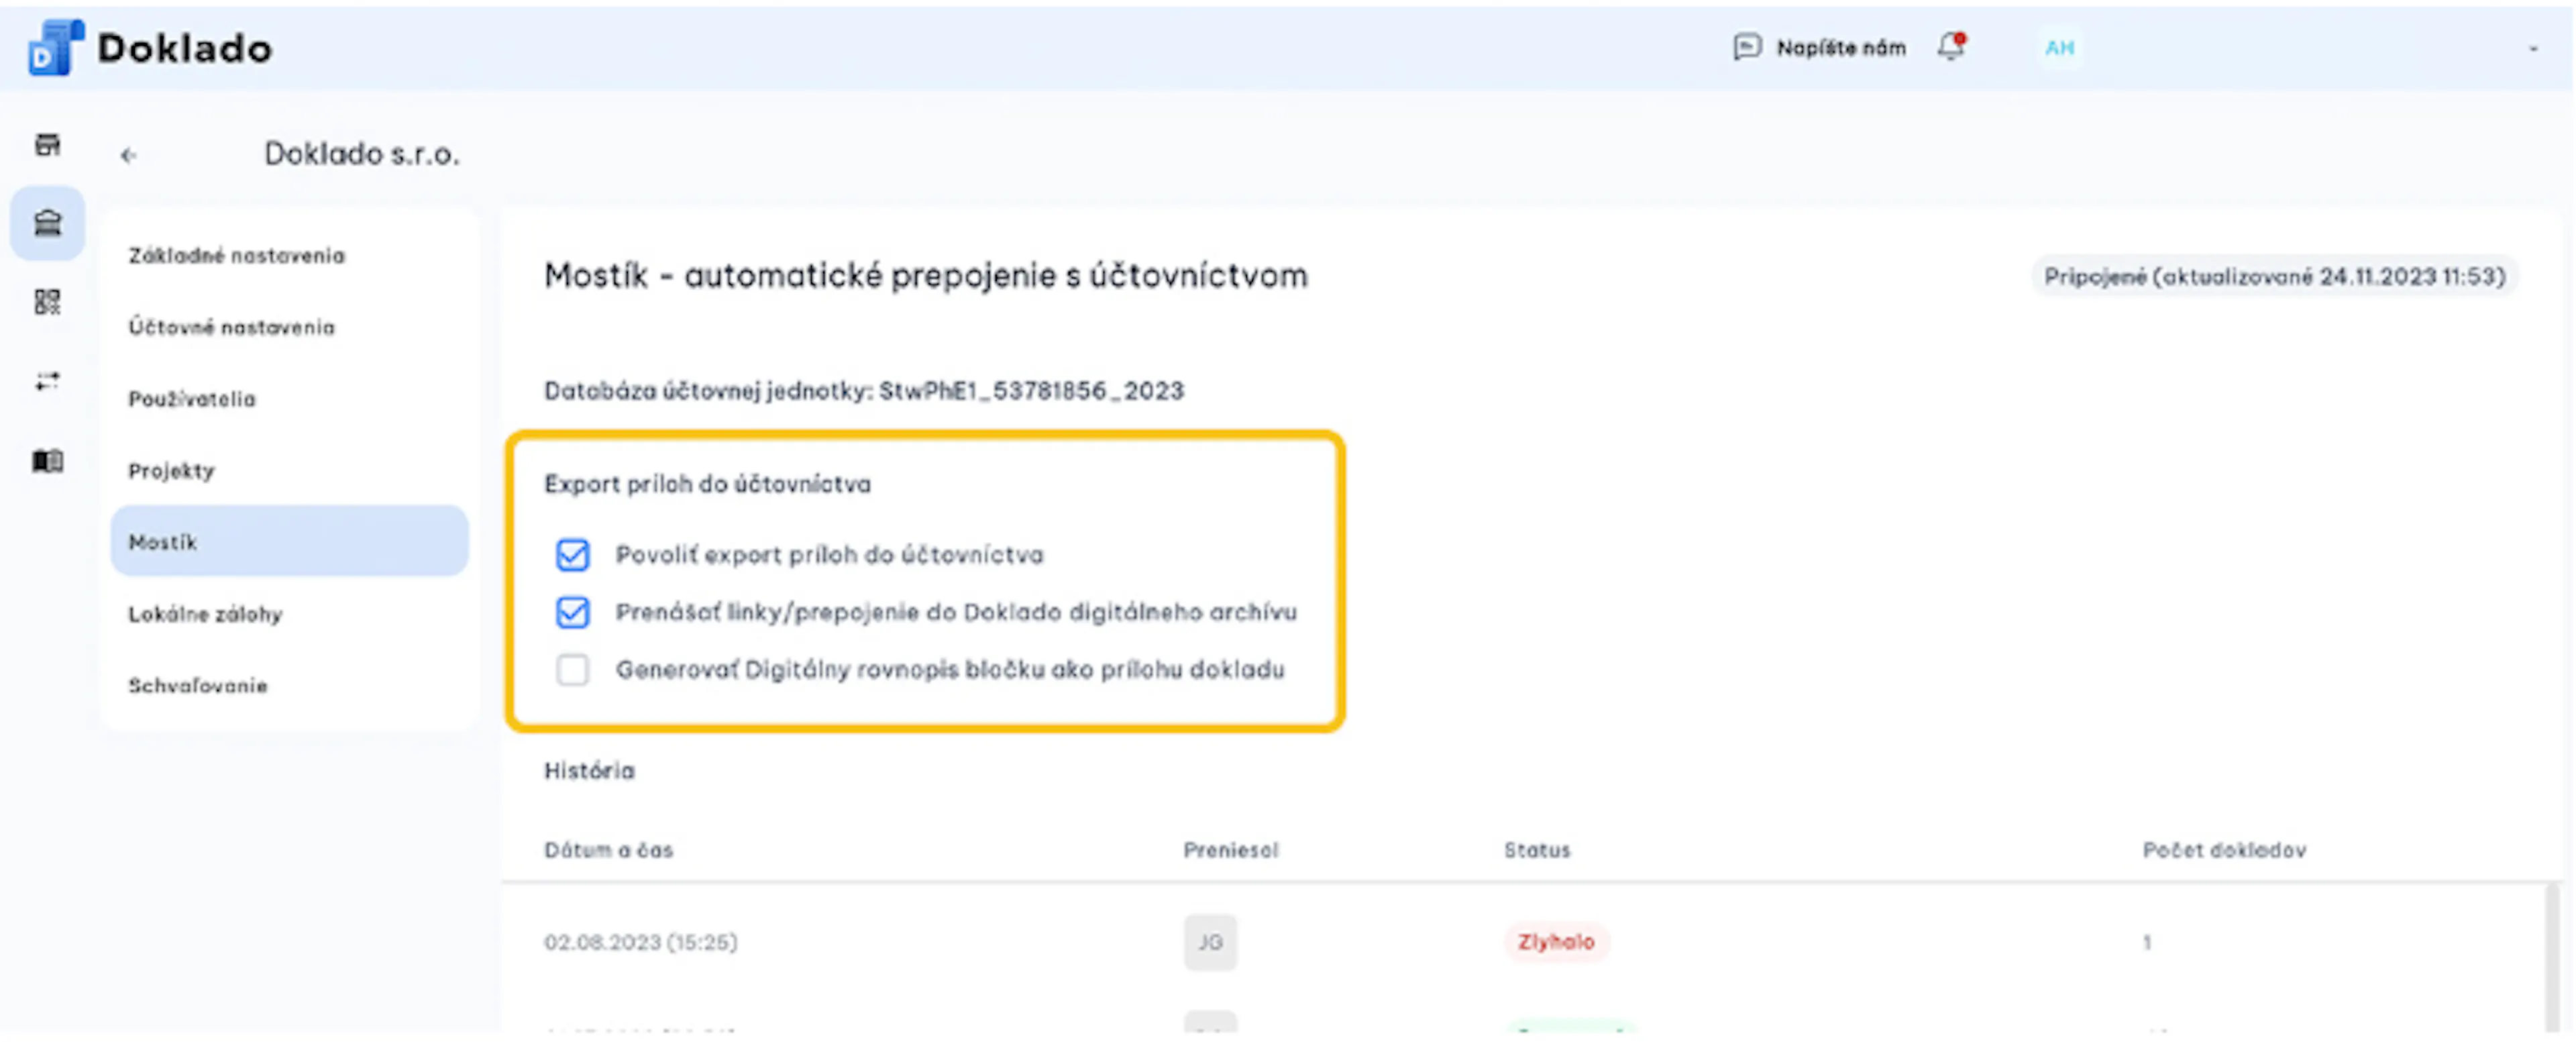Go back with the left arrow
The image size is (2576, 1042).
point(128,155)
